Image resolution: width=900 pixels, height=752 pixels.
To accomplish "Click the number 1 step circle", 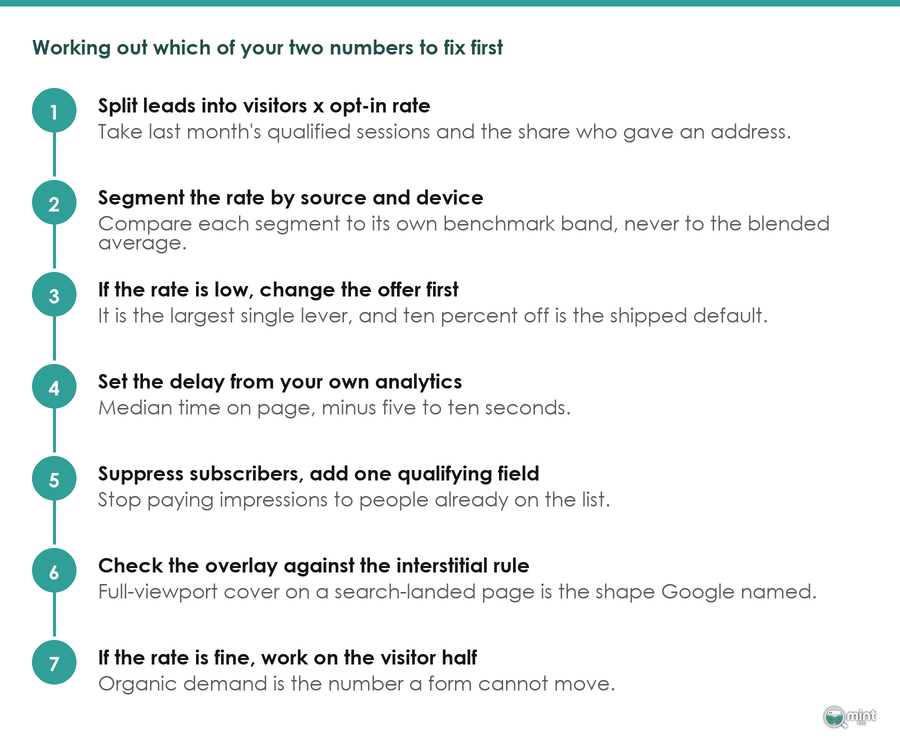I will coord(54,110).
